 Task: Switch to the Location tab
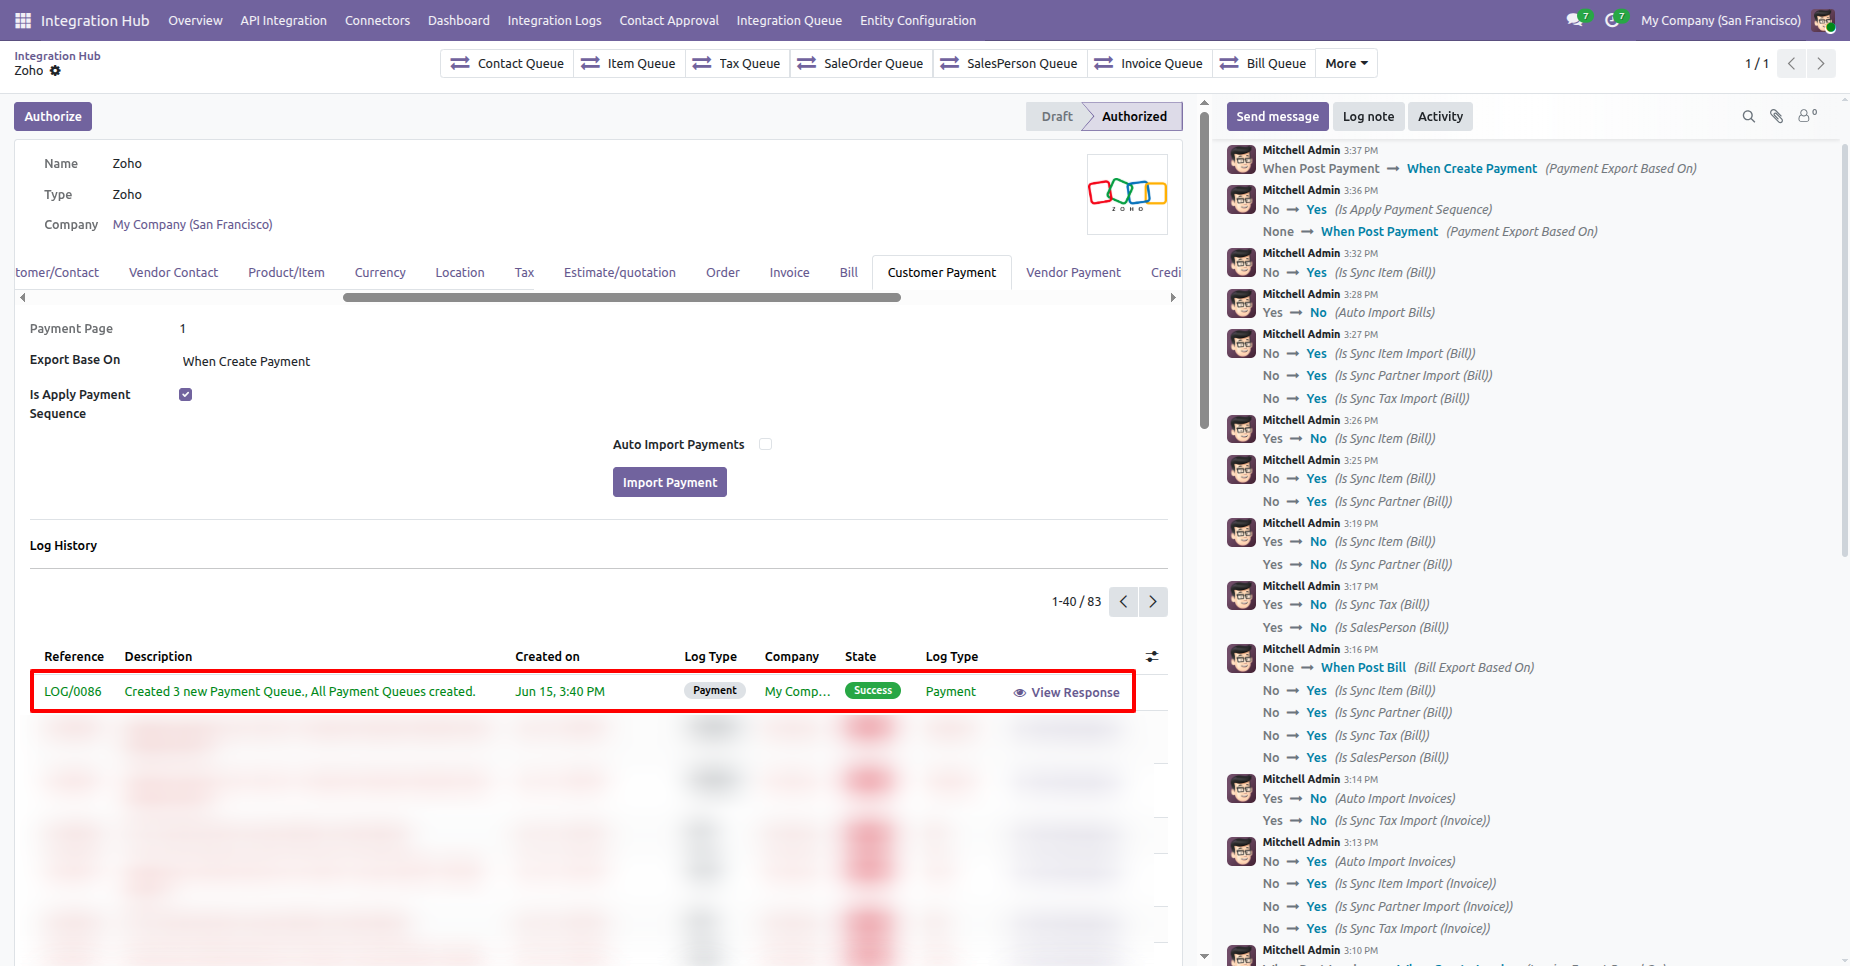click(460, 273)
